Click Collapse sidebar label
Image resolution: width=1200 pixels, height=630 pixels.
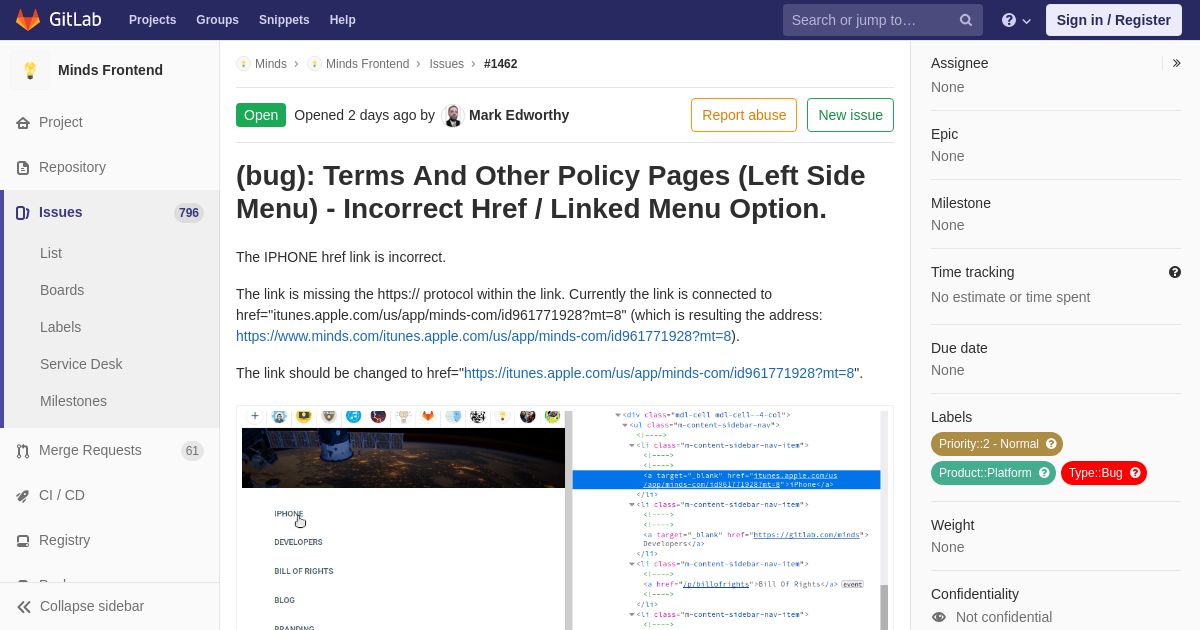[92, 606]
